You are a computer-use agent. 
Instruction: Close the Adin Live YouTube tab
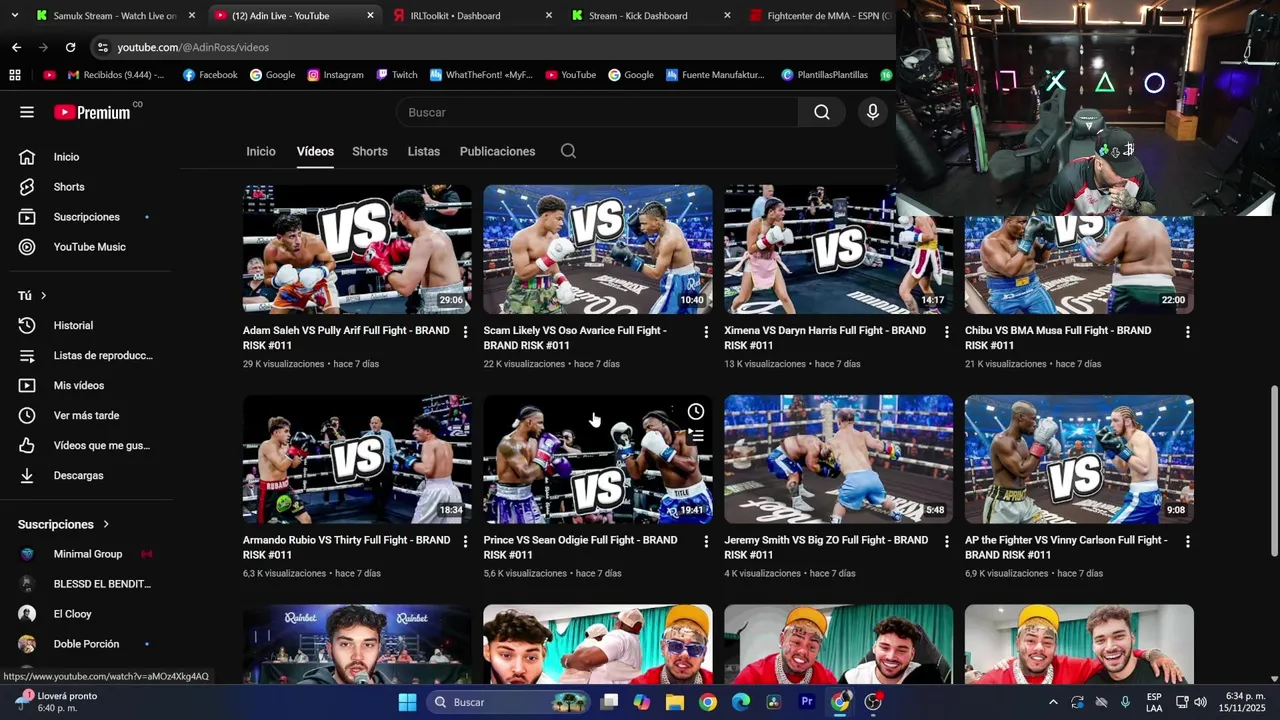(370, 16)
